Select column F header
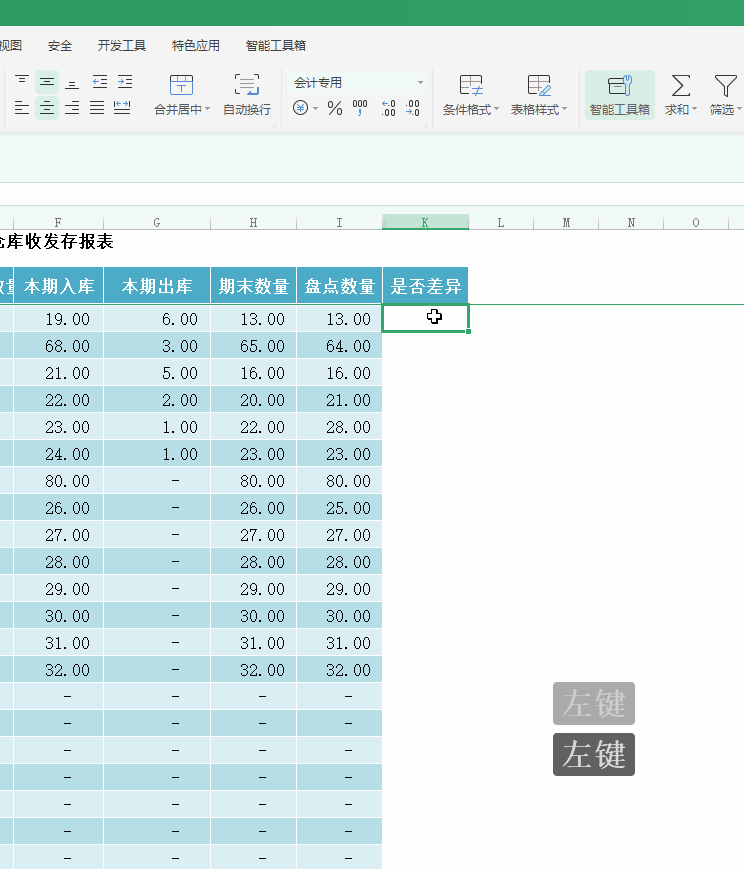744x869 pixels. [x=58, y=222]
